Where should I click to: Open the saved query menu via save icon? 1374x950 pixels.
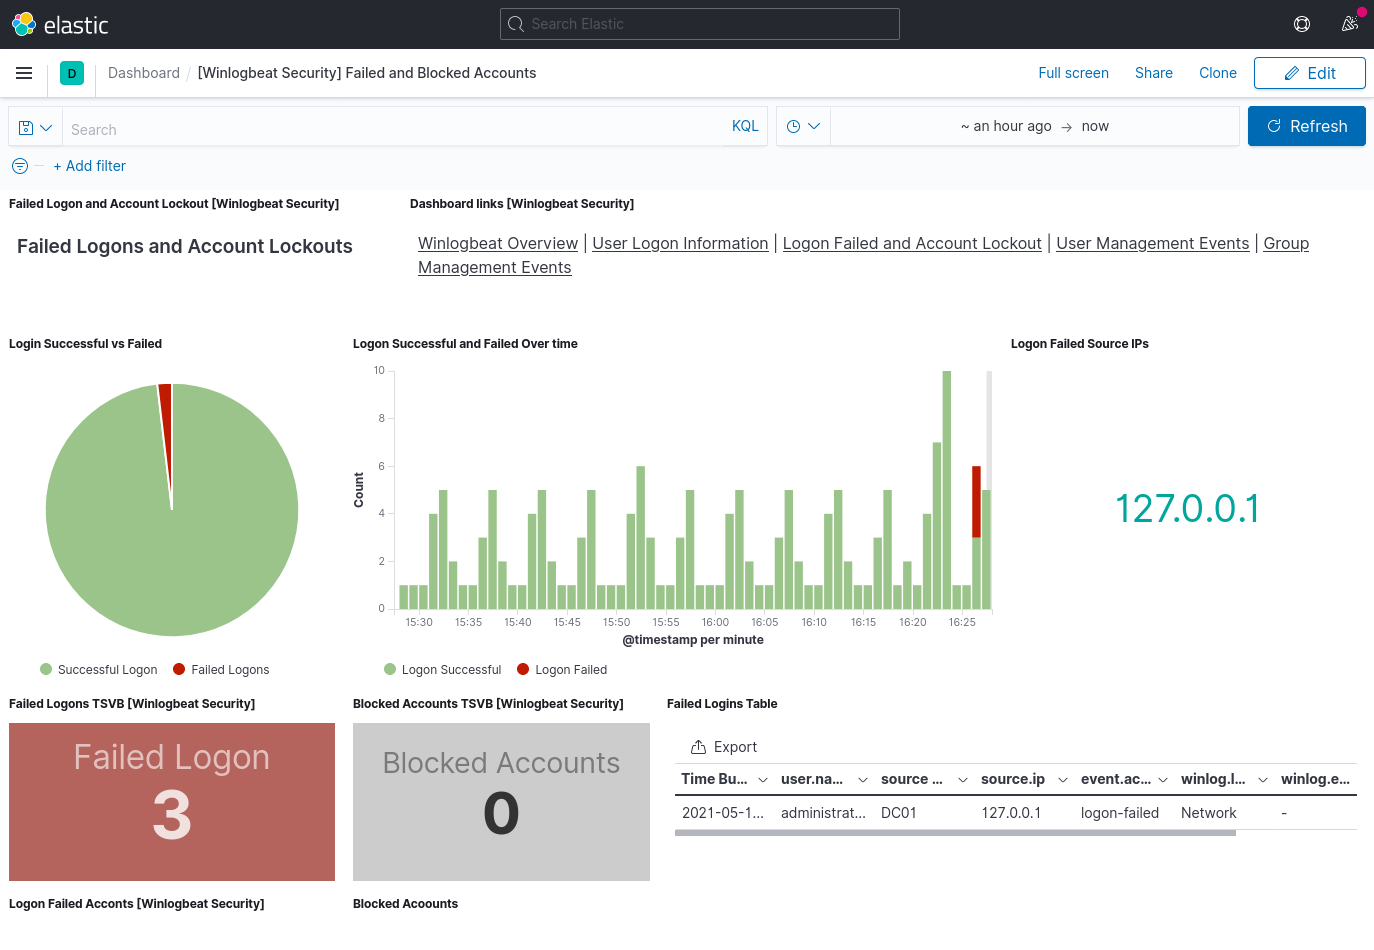25,127
